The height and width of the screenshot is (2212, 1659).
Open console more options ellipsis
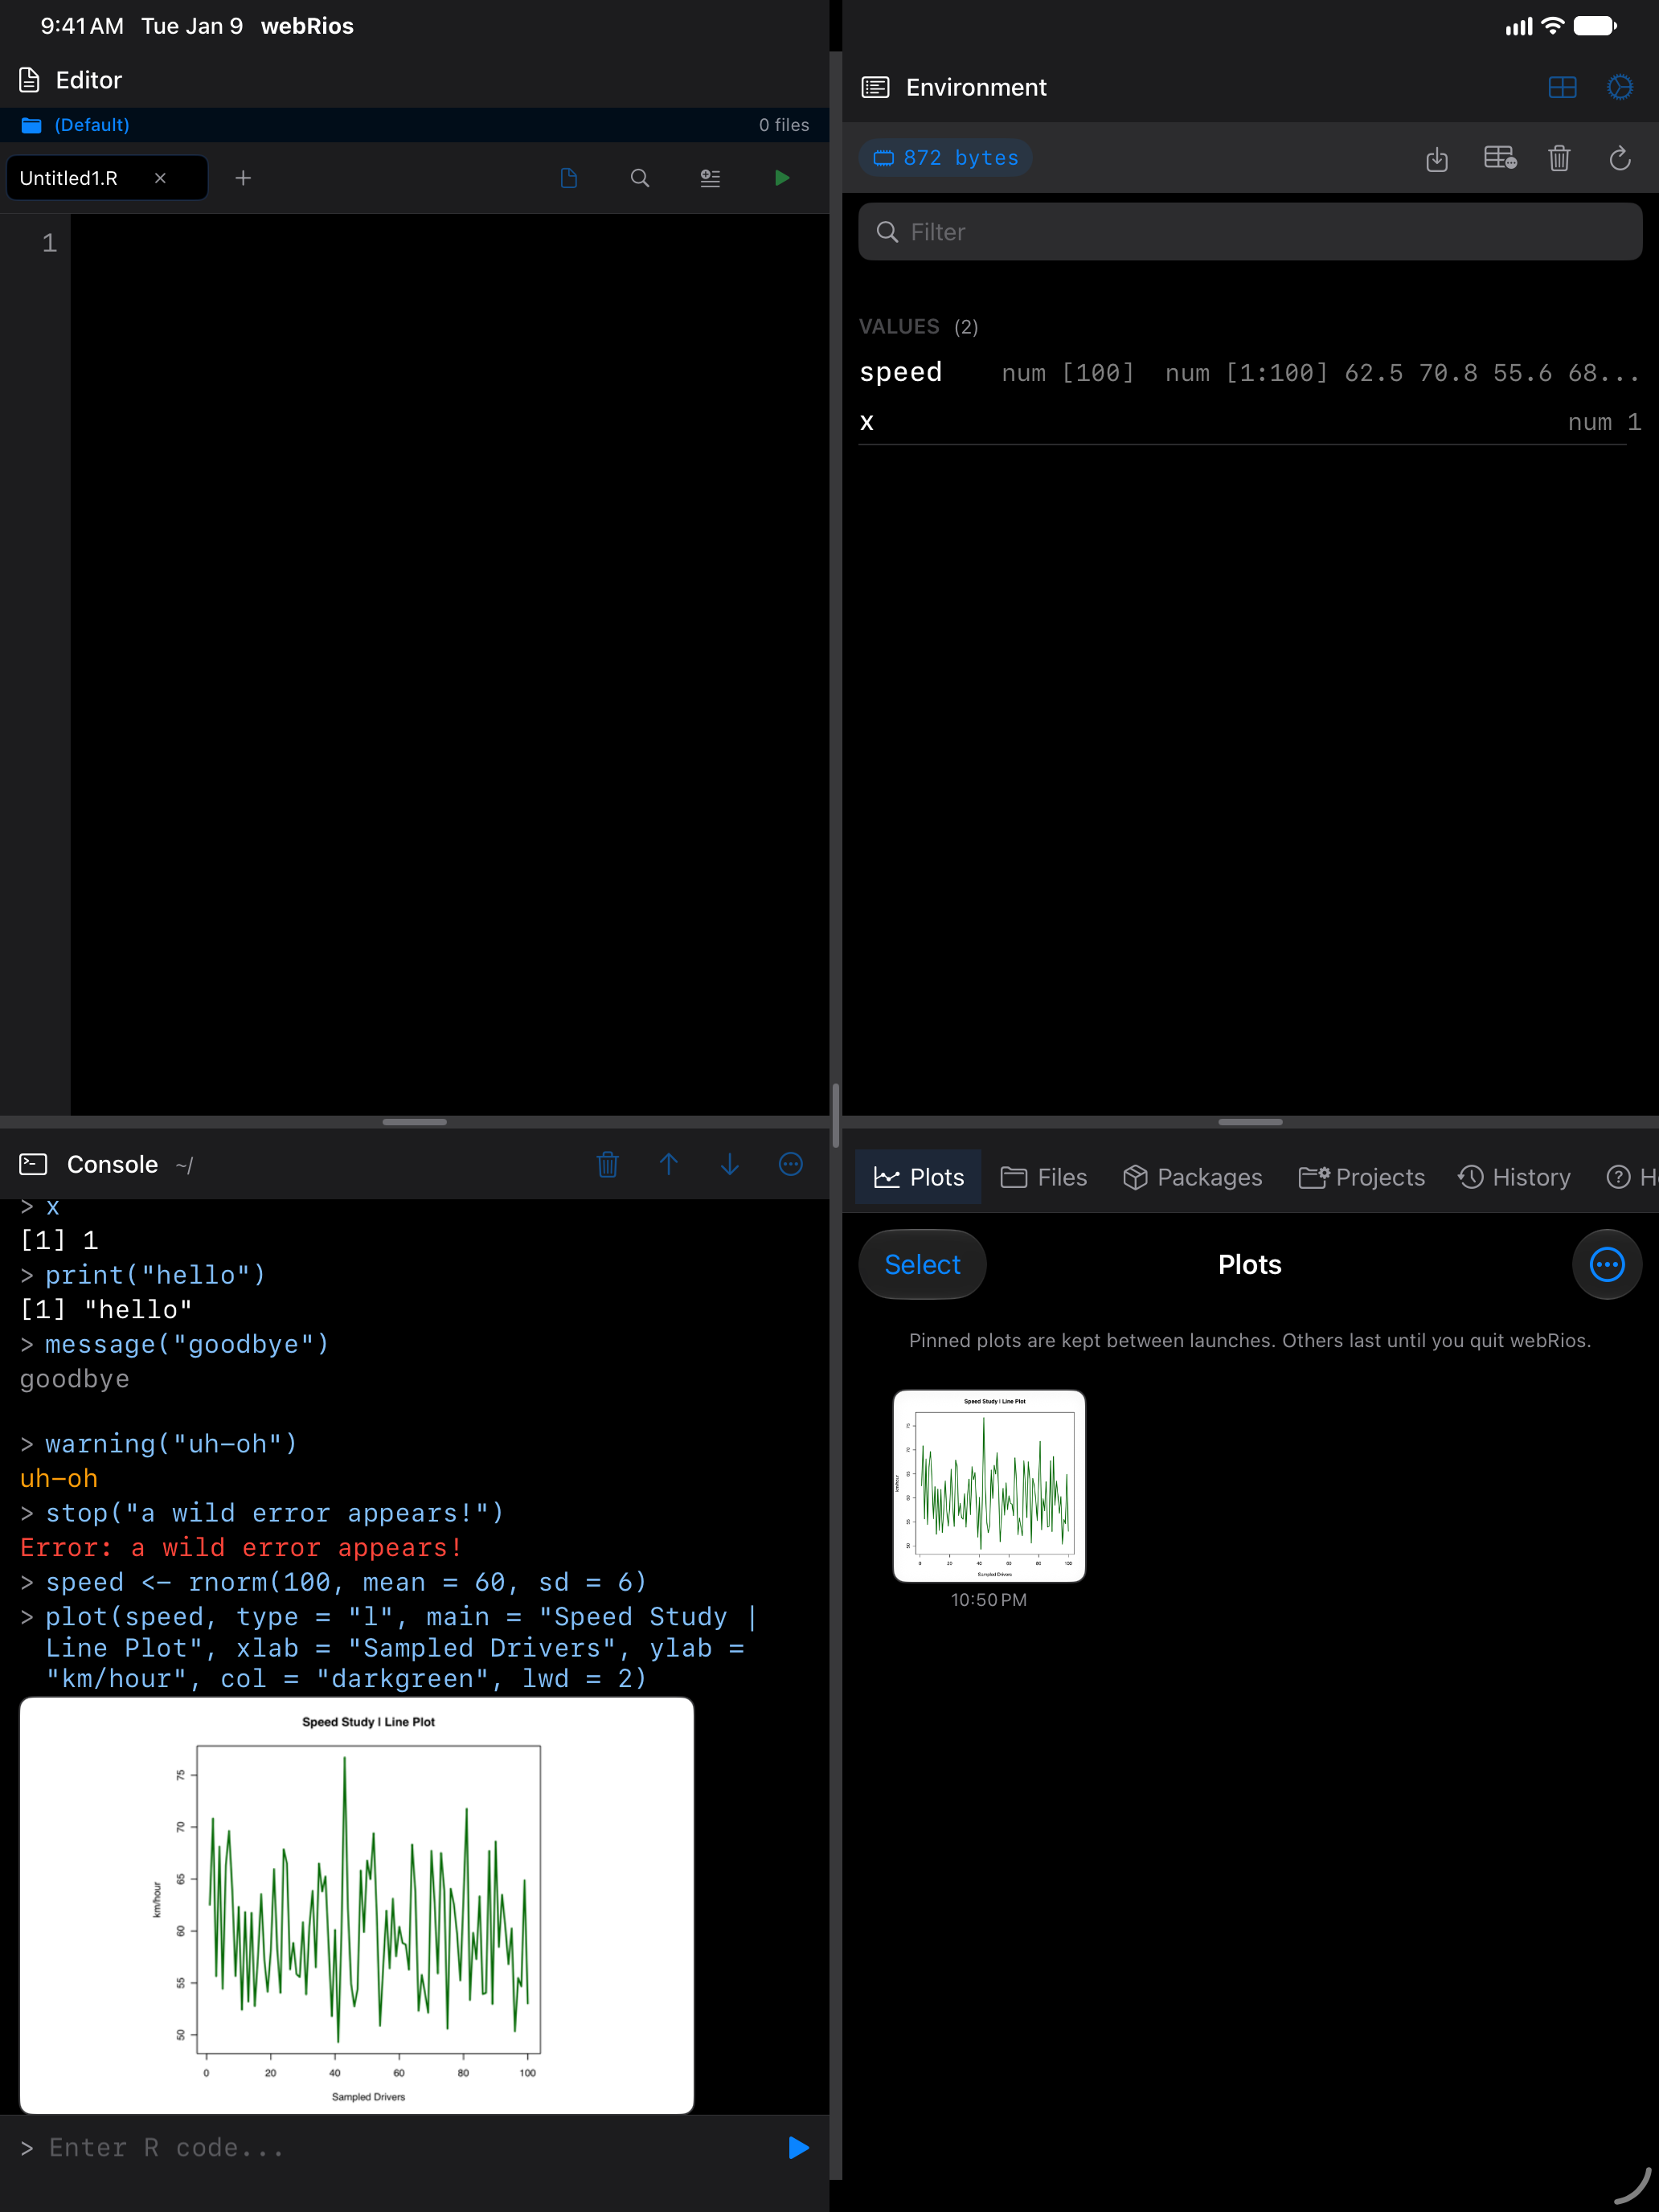(791, 1164)
